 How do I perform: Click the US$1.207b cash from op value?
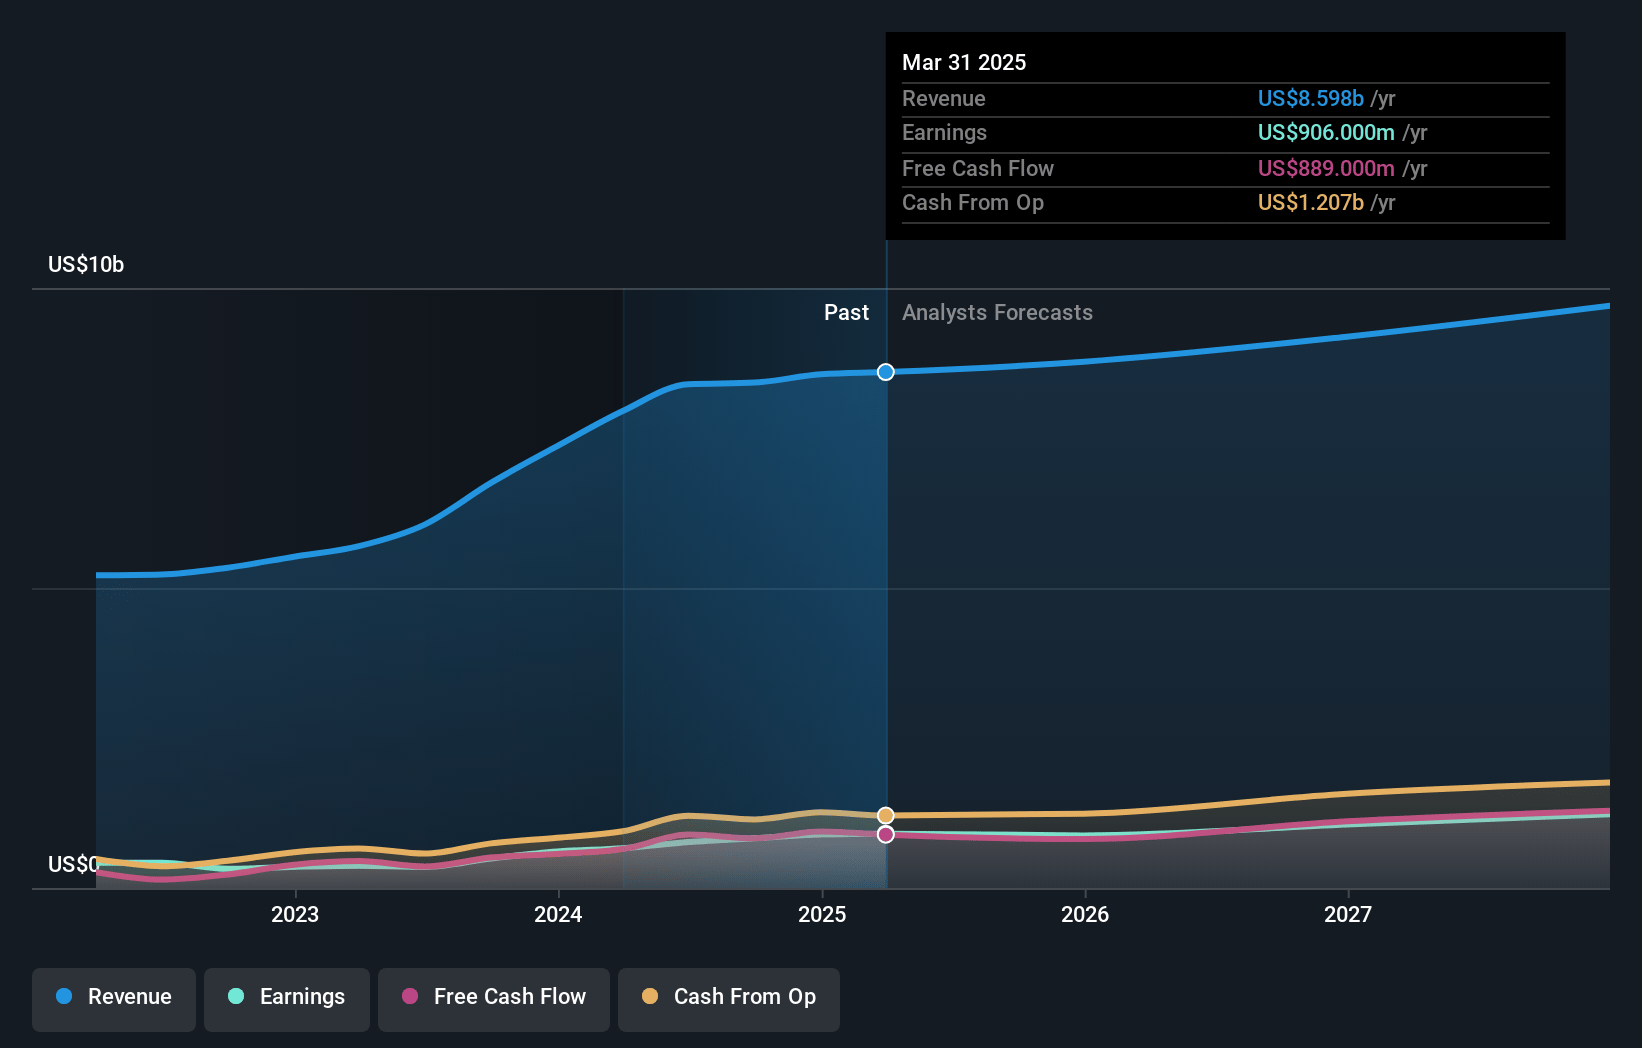(1310, 202)
